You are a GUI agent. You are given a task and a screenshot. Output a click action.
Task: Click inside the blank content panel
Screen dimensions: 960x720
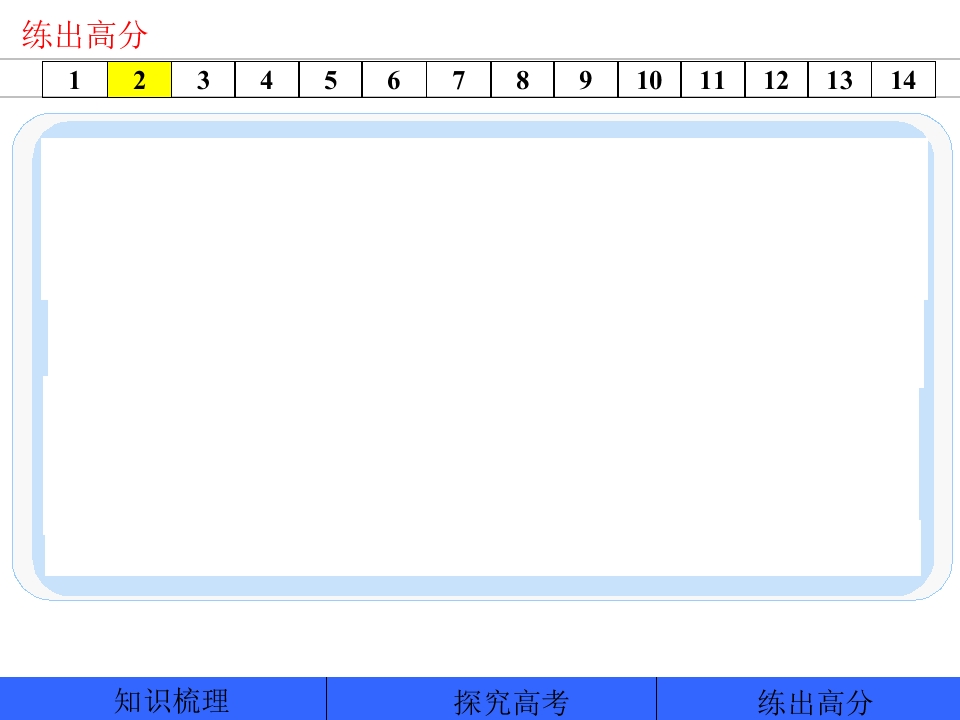(482, 356)
